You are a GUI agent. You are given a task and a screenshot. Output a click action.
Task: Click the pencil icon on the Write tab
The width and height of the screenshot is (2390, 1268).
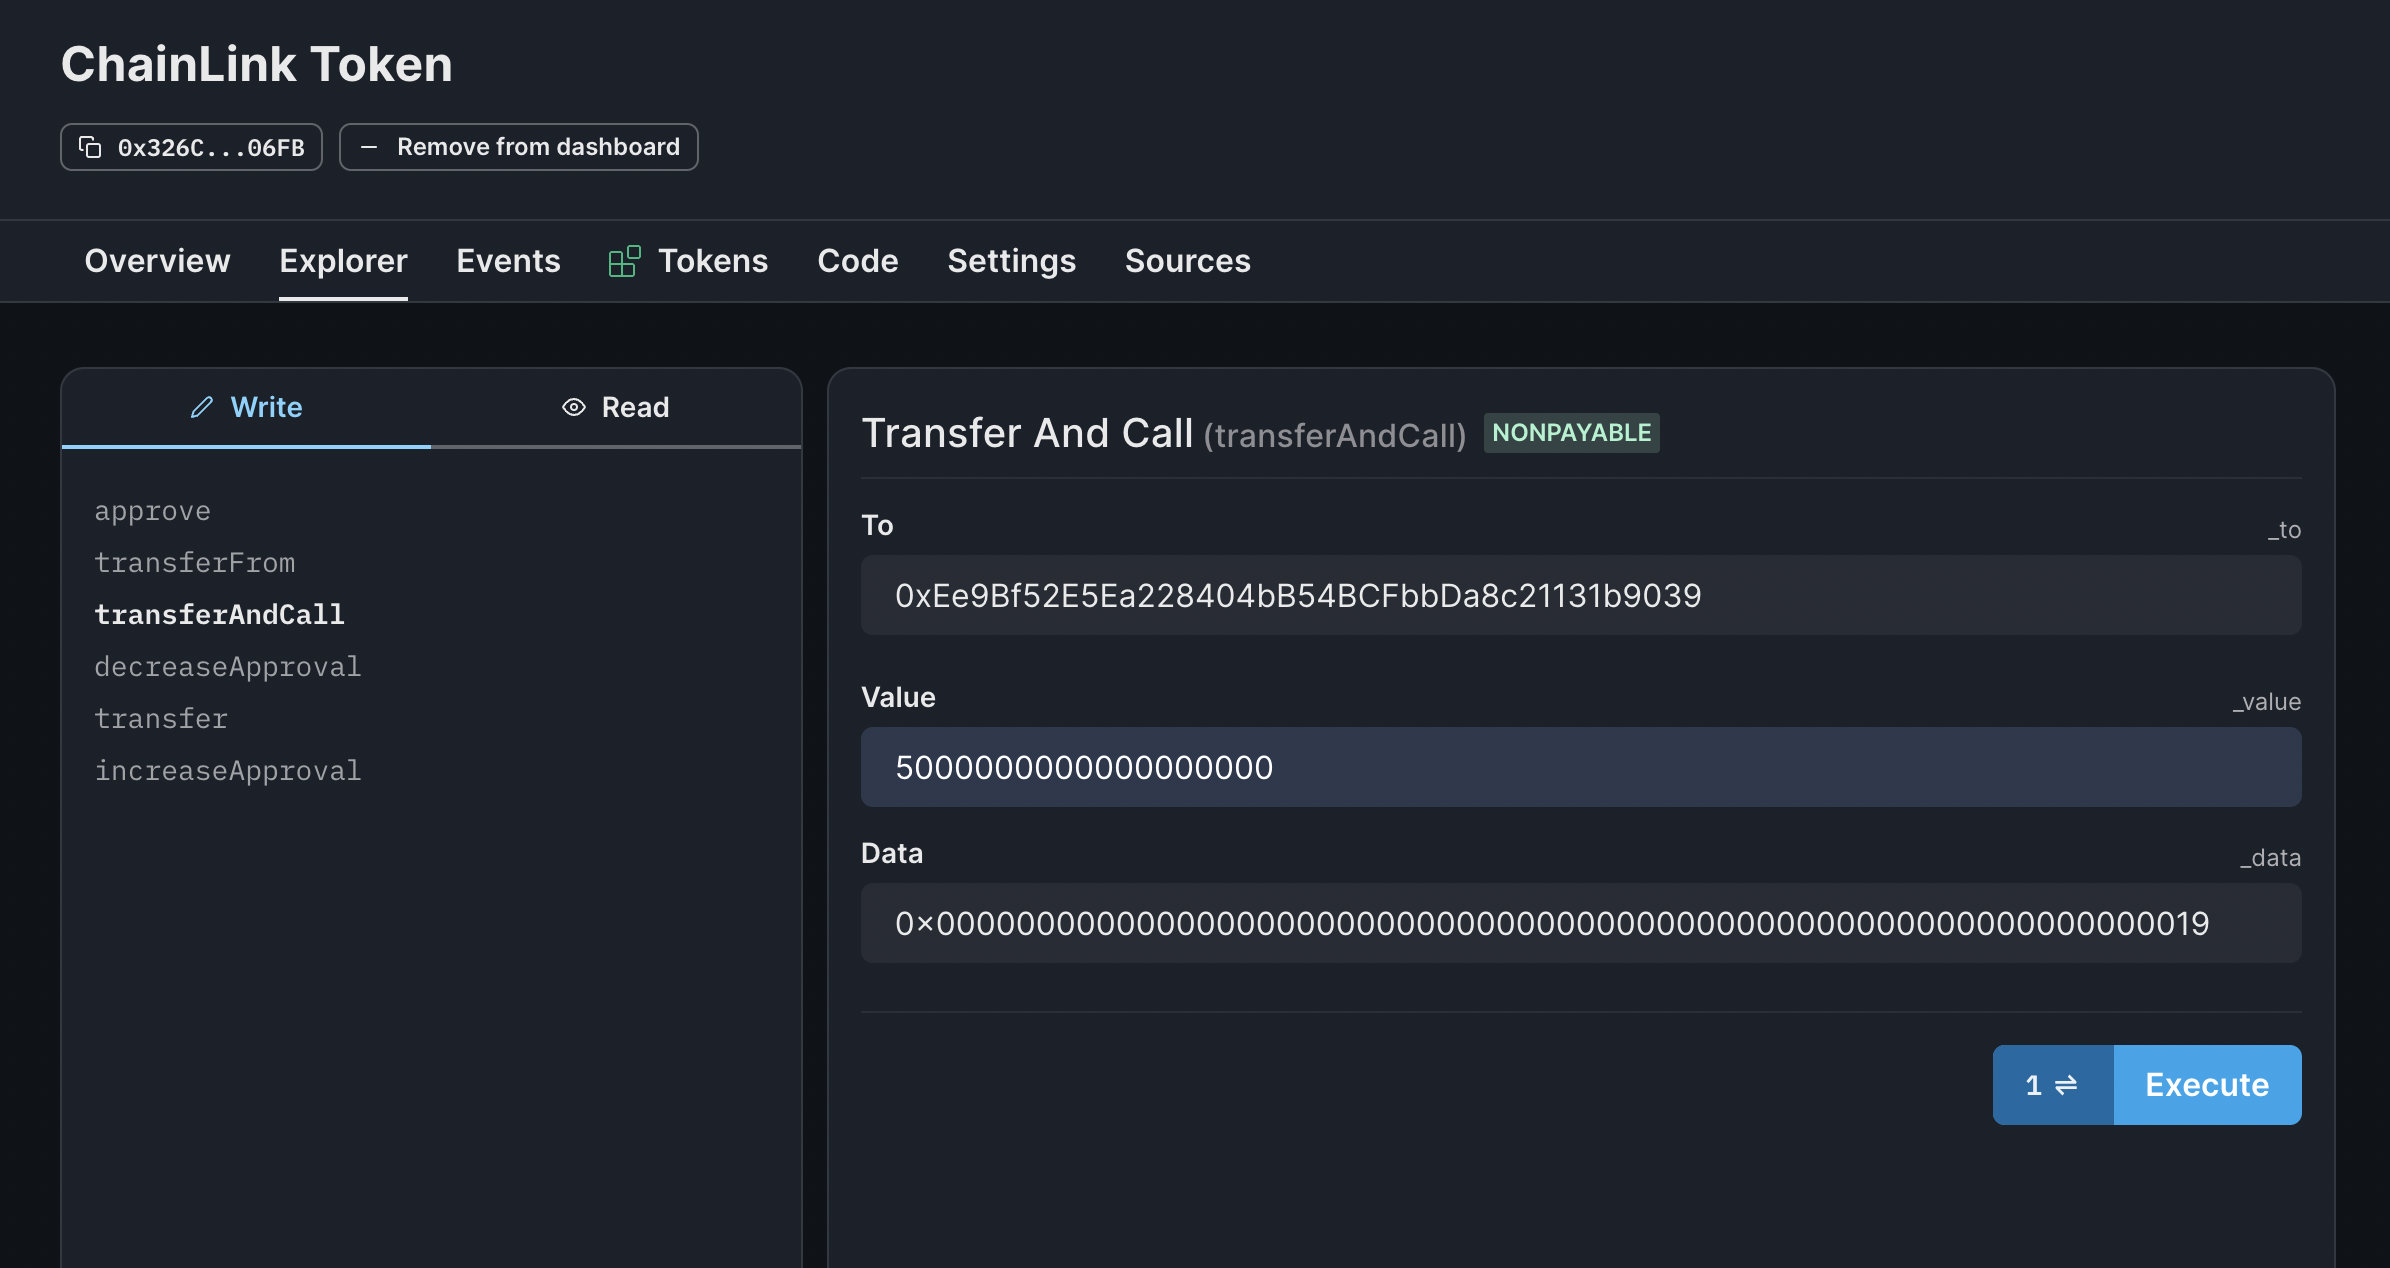(x=200, y=407)
